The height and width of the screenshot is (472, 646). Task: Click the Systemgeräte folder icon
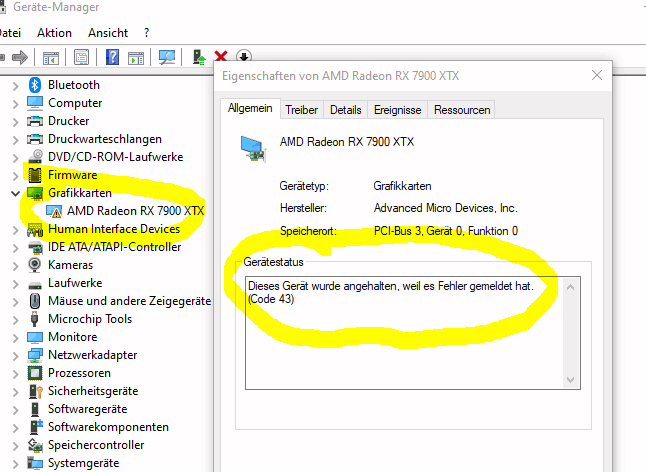click(x=35, y=463)
